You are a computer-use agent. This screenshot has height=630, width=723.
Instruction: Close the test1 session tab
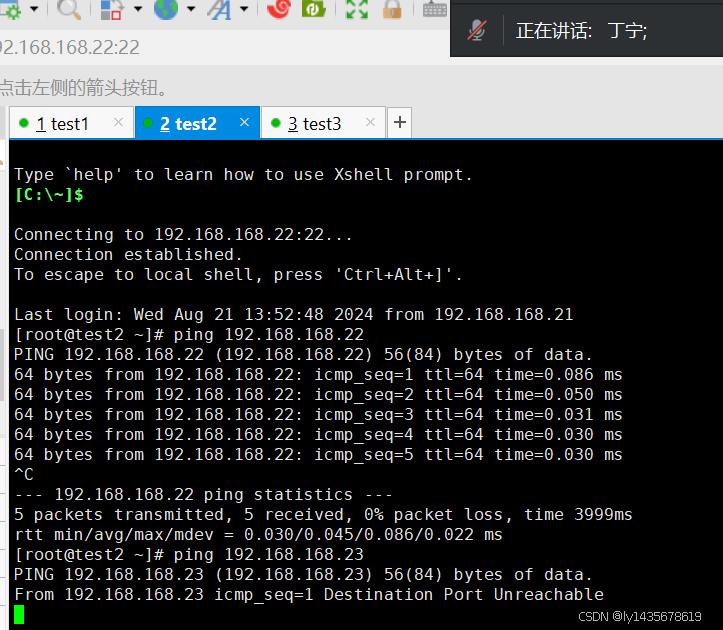119,122
